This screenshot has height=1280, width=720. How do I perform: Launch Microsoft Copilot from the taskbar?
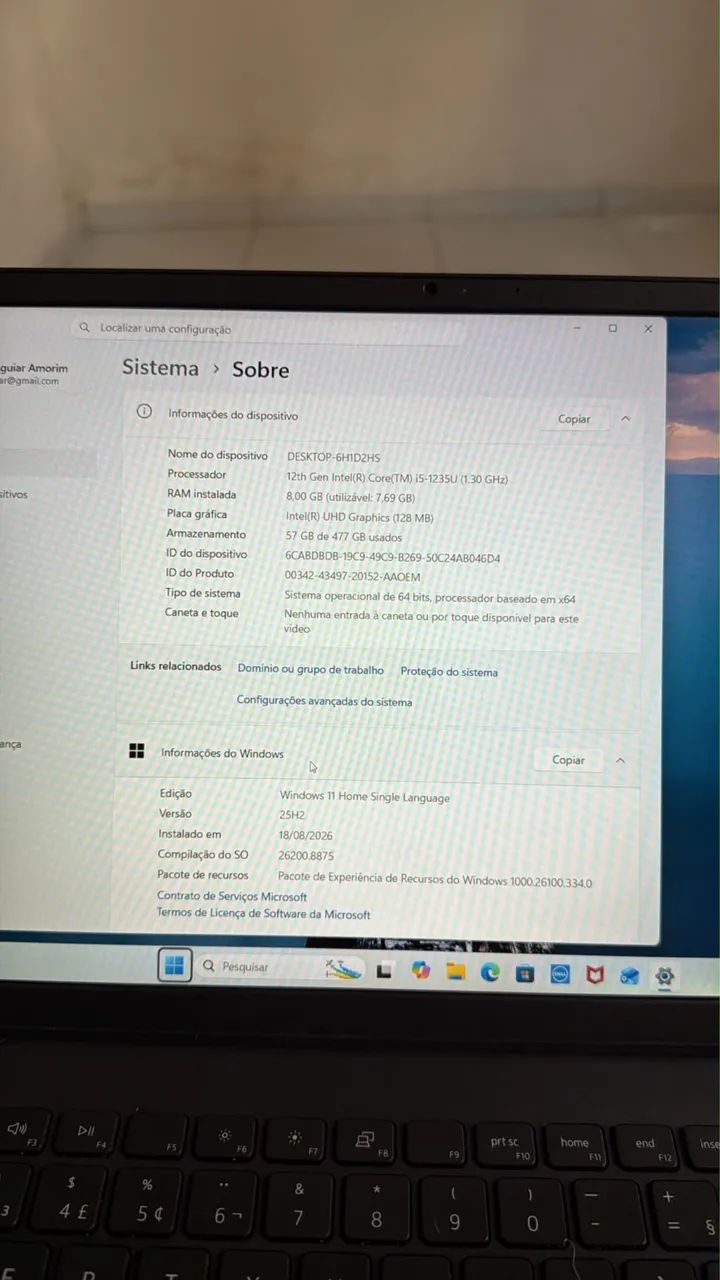coord(420,970)
